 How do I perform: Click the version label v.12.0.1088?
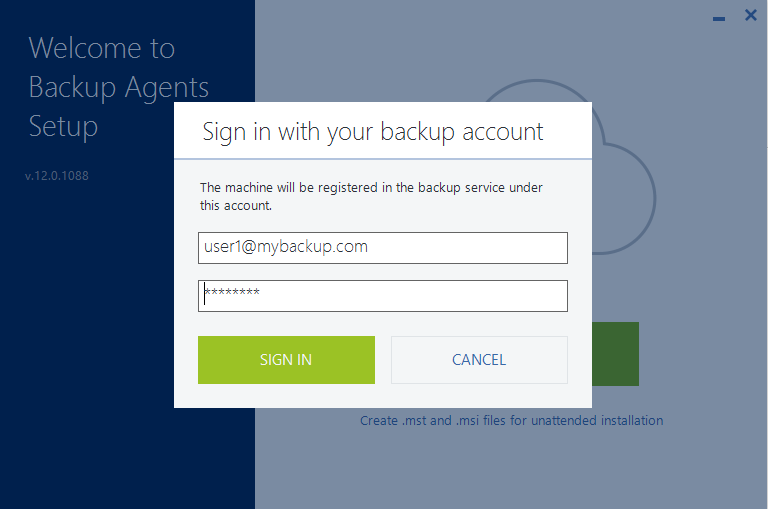[x=57, y=175]
